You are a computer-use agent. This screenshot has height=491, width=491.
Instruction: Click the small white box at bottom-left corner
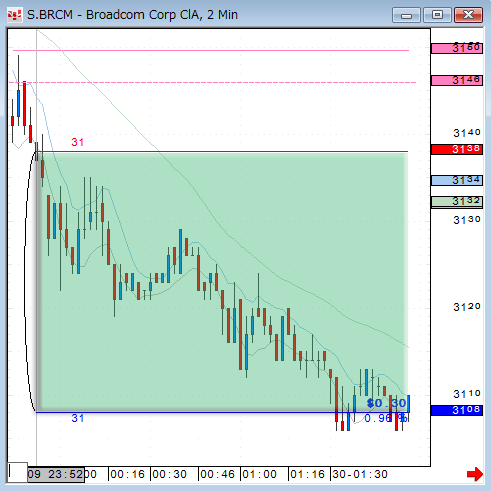click(x=18, y=472)
